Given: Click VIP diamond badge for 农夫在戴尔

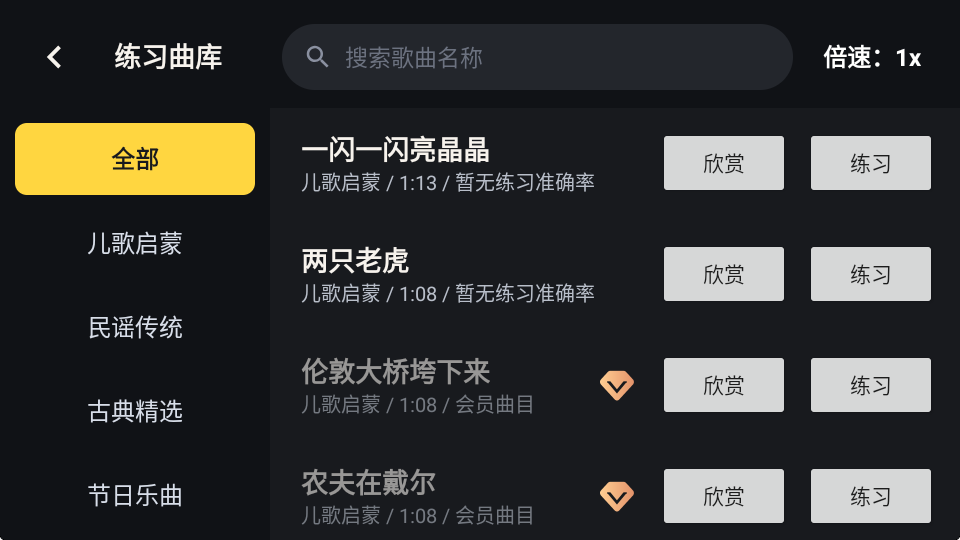Looking at the screenshot, I should click(617, 496).
